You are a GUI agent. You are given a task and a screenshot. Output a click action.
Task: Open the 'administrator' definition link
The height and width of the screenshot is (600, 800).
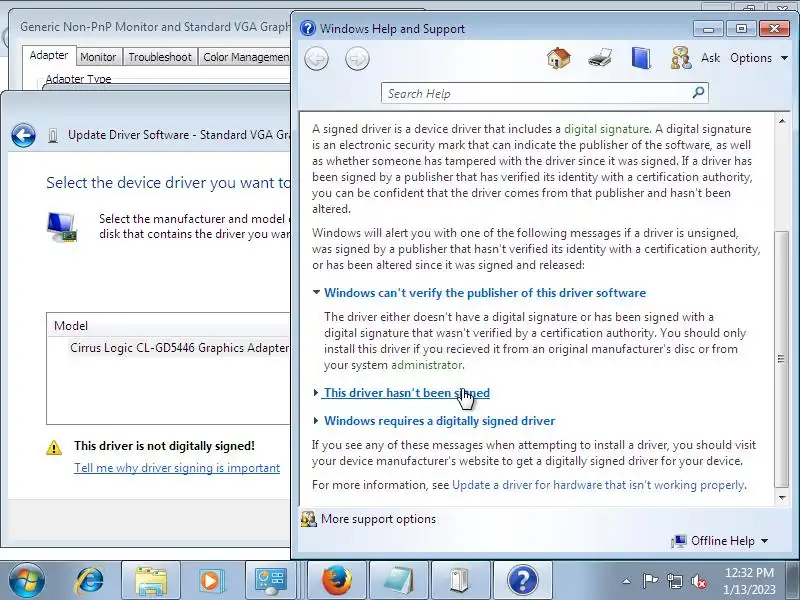click(x=427, y=365)
